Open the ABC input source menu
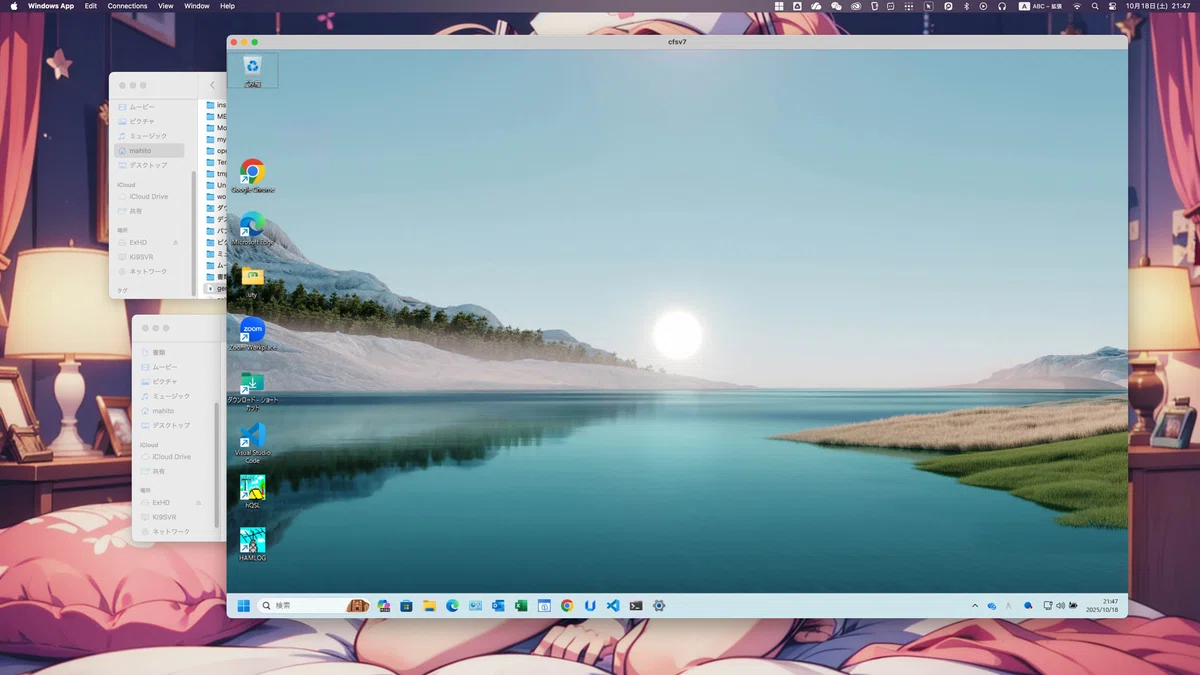 click(x=1042, y=6)
